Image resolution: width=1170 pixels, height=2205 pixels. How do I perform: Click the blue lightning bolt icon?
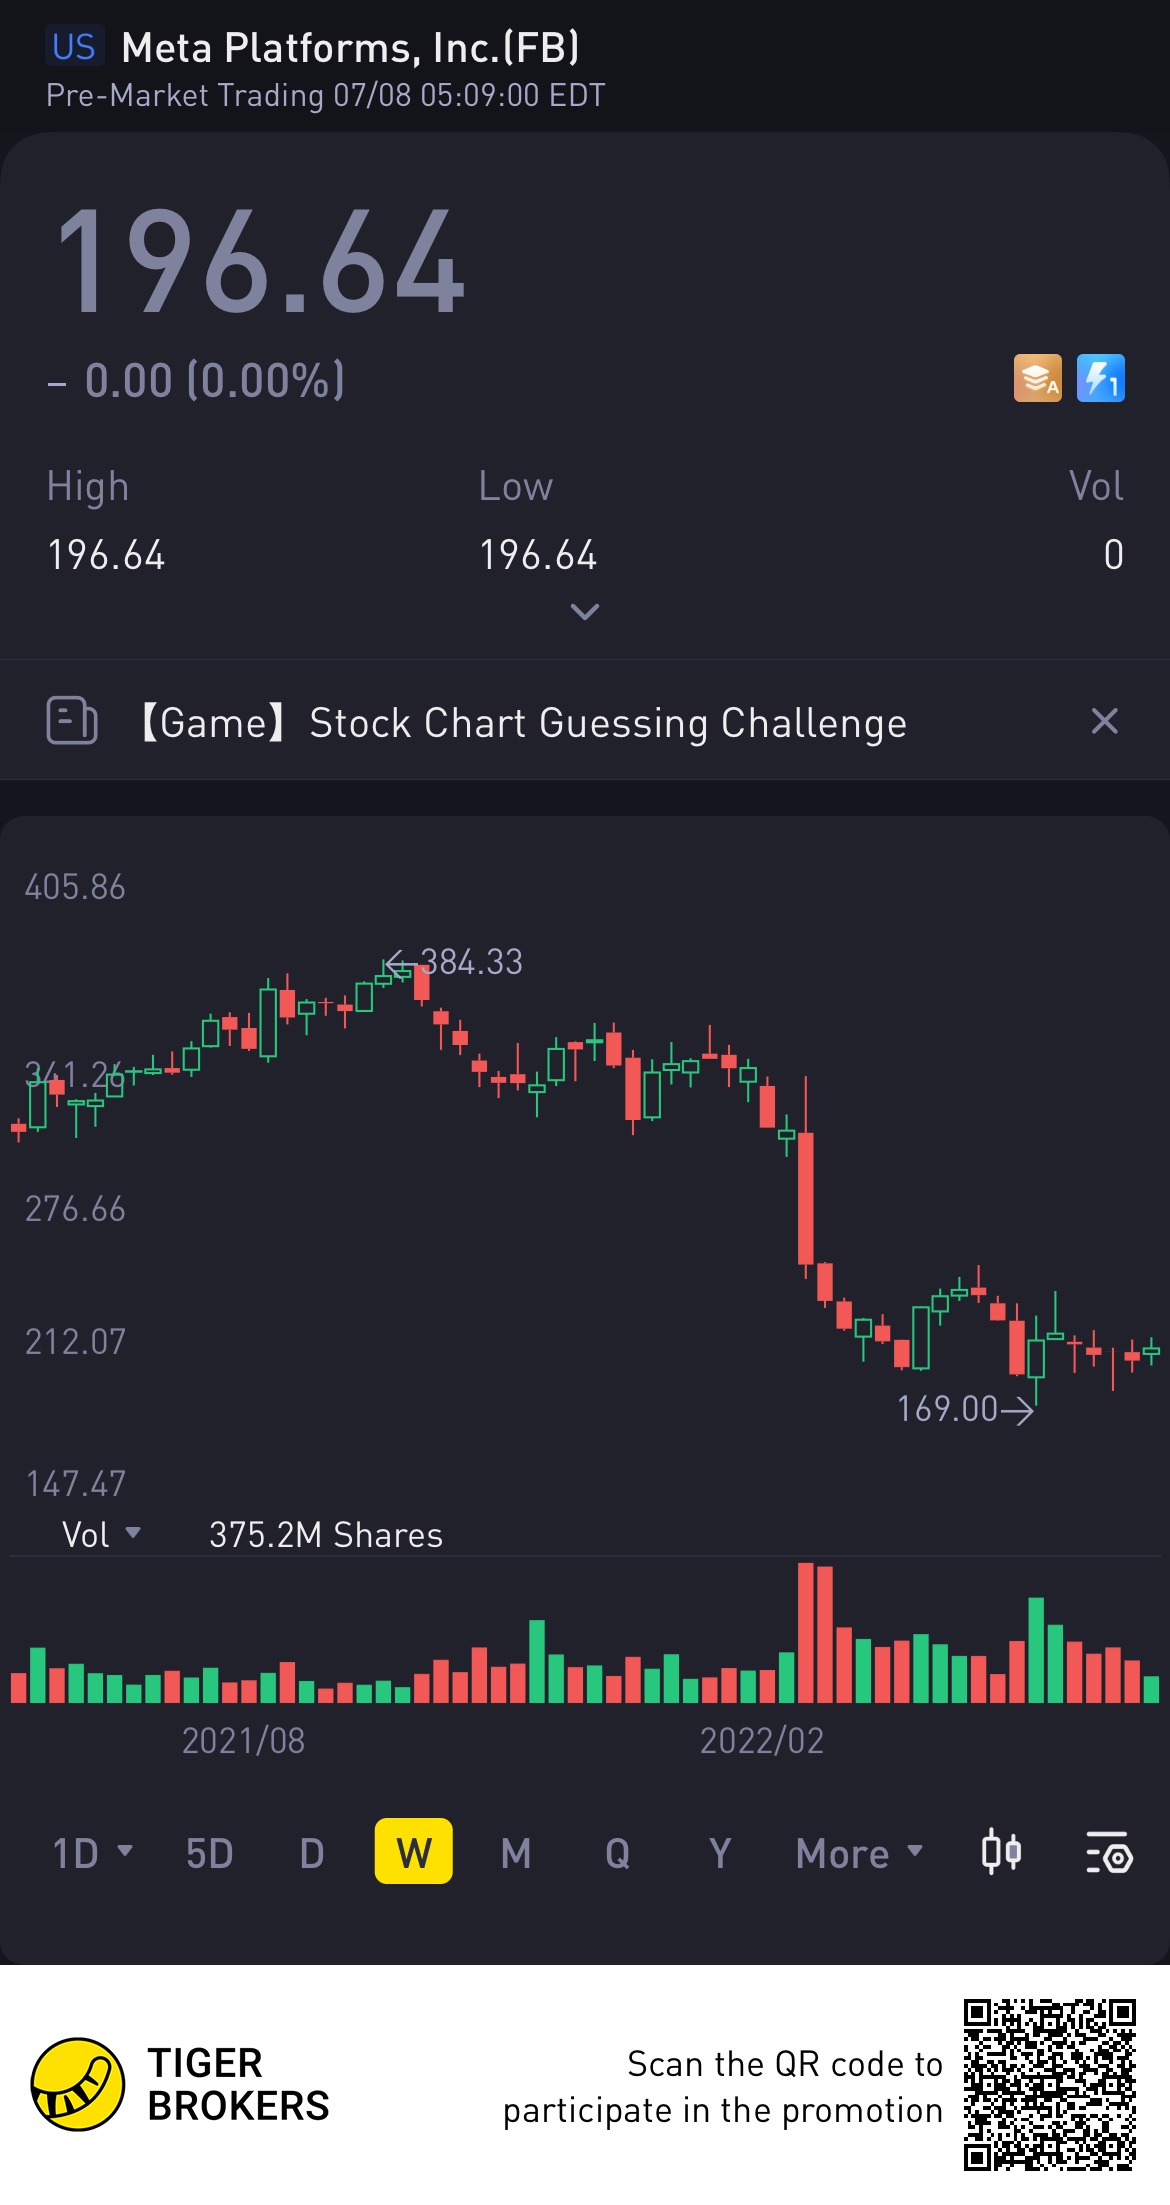click(1100, 378)
